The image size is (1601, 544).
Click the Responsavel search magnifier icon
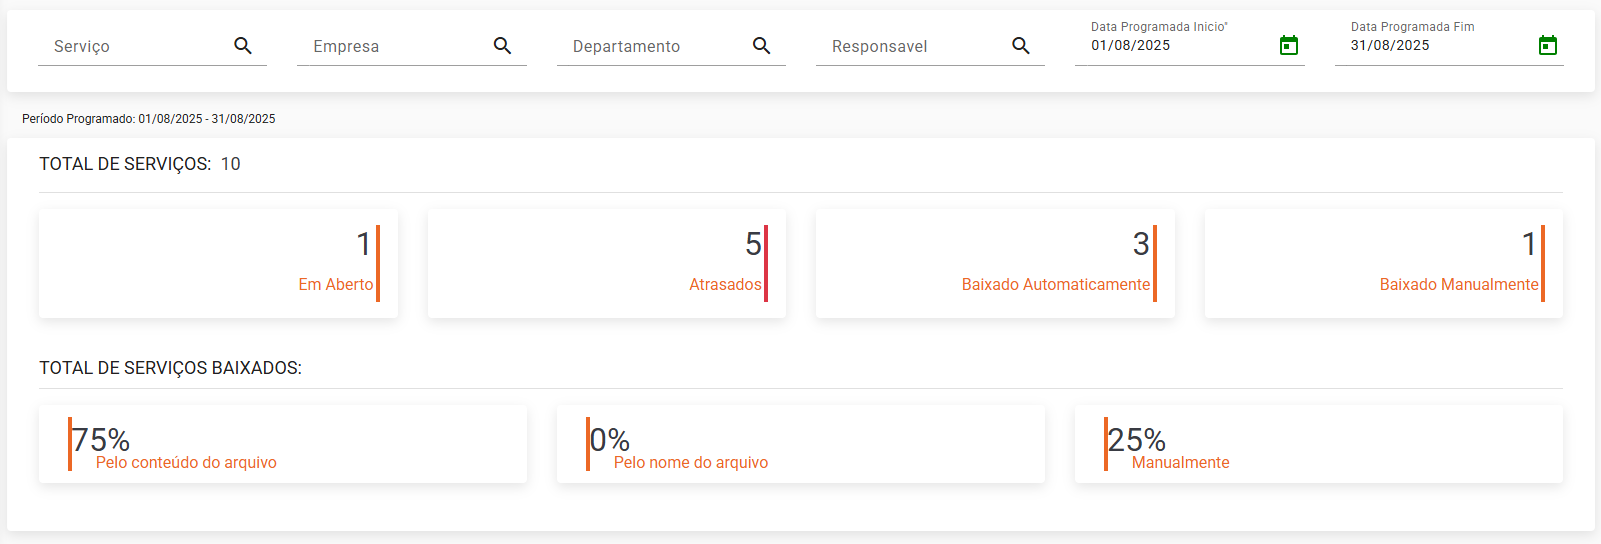coord(1021,46)
